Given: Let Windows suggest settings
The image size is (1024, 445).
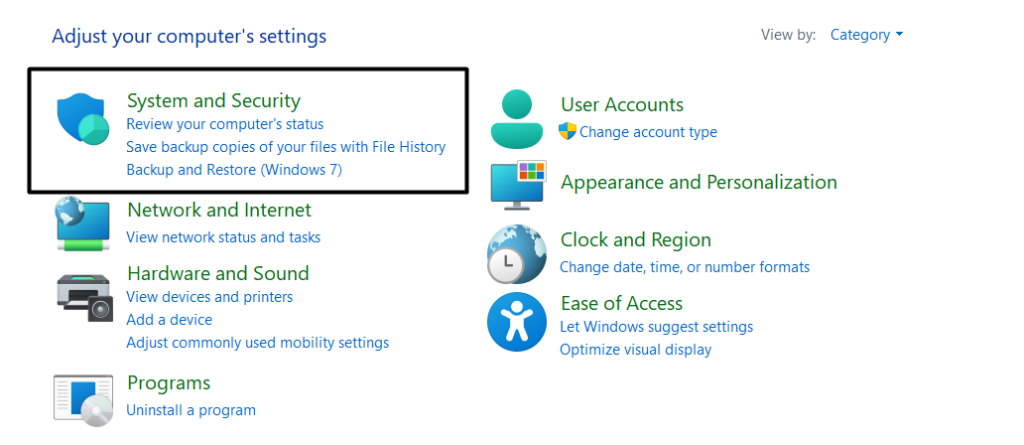Looking at the screenshot, I should pyautogui.click(x=656, y=327).
